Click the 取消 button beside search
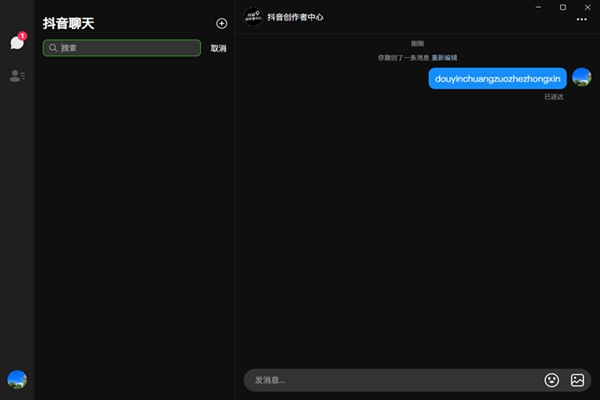This screenshot has height=400, width=600. coord(218,48)
